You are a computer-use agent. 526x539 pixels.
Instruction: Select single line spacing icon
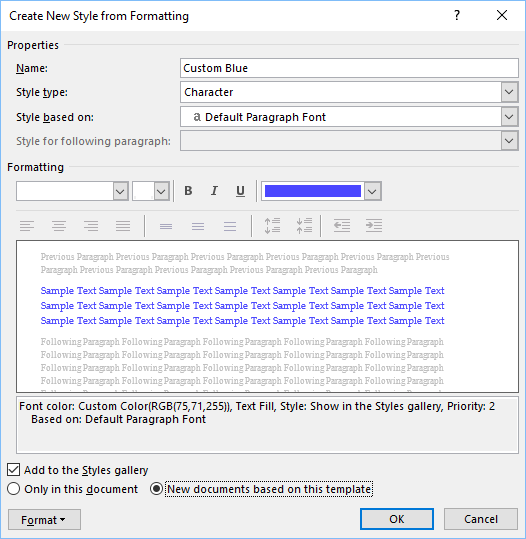point(166,226)
